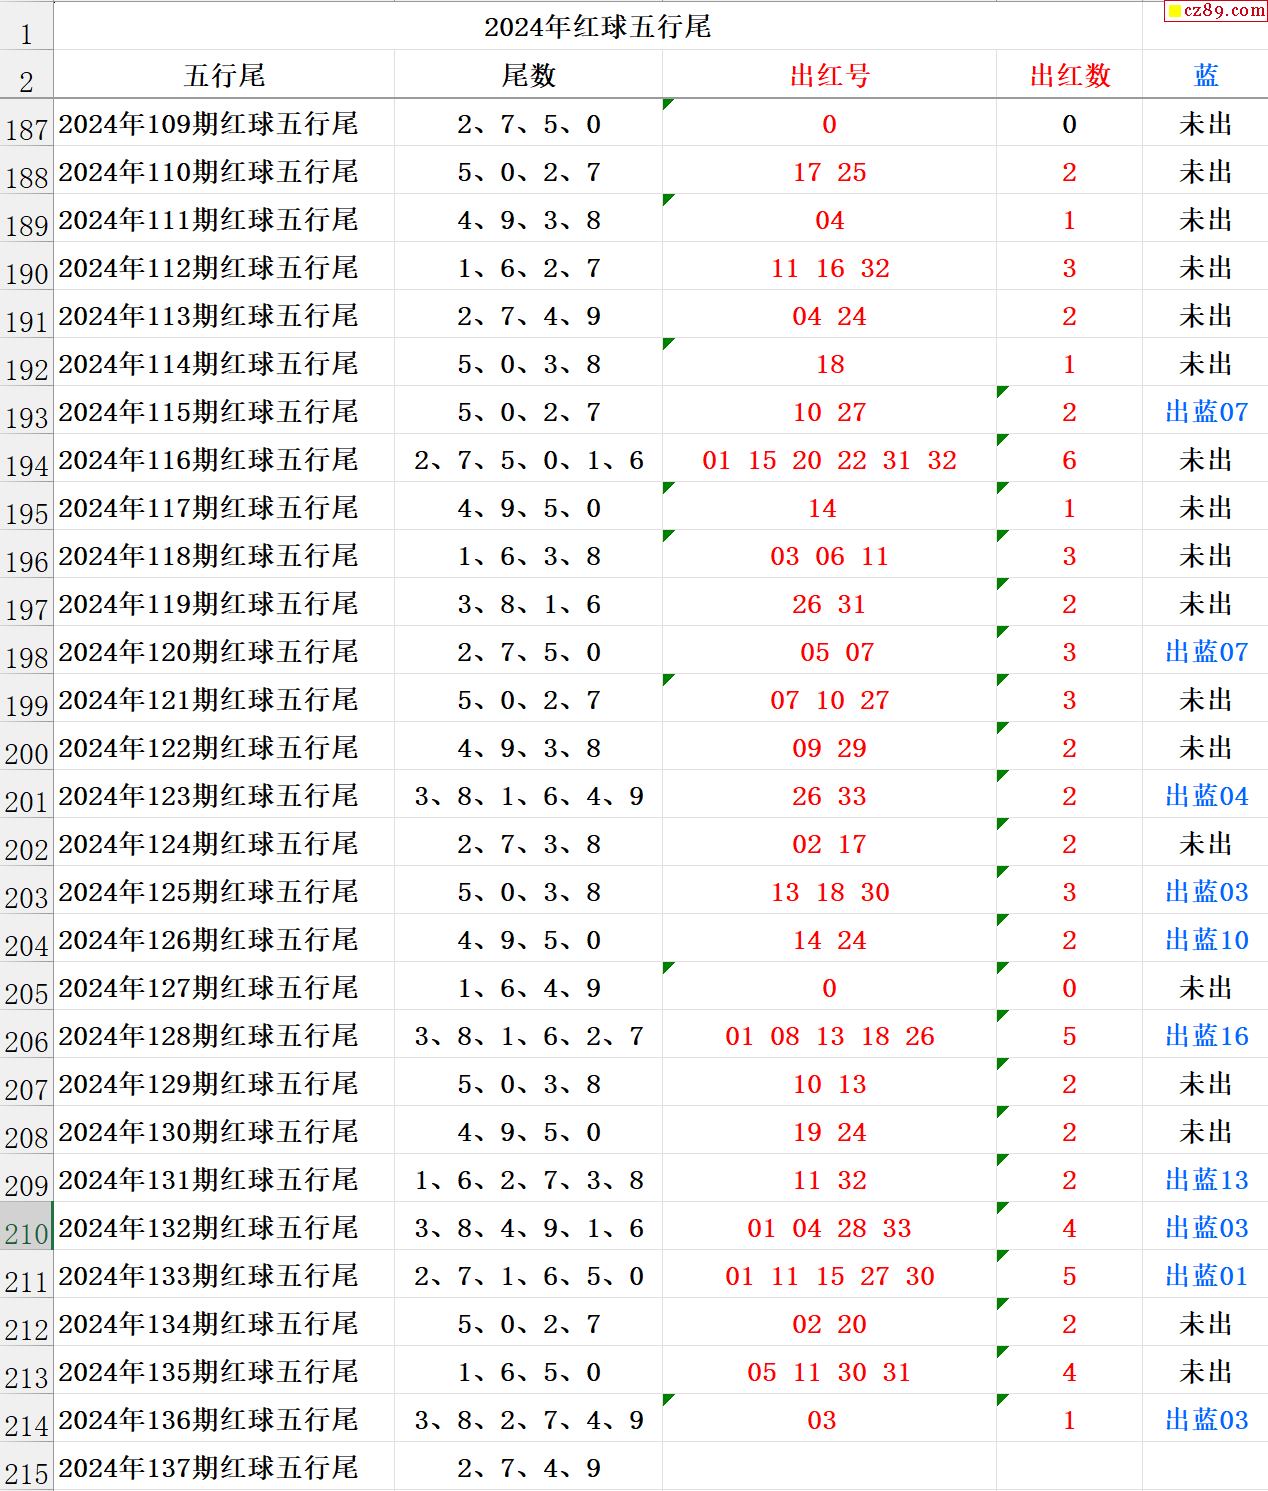
Task: Select red numbers cell 26 33
Action: pyautogui.click(x=829, y=796)
